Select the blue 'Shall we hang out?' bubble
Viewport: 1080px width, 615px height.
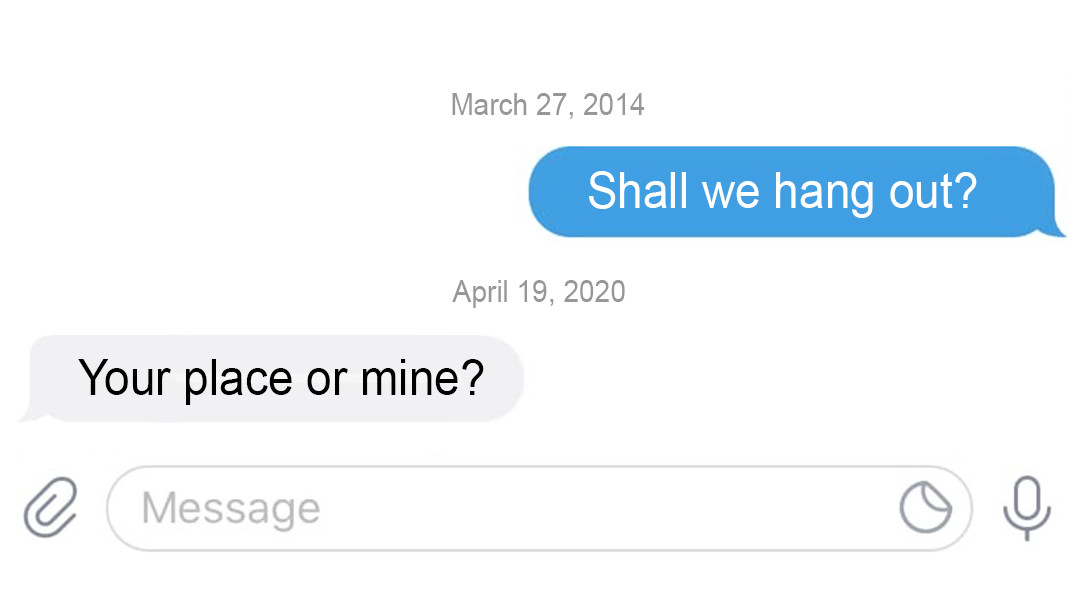tap(792, 191)
